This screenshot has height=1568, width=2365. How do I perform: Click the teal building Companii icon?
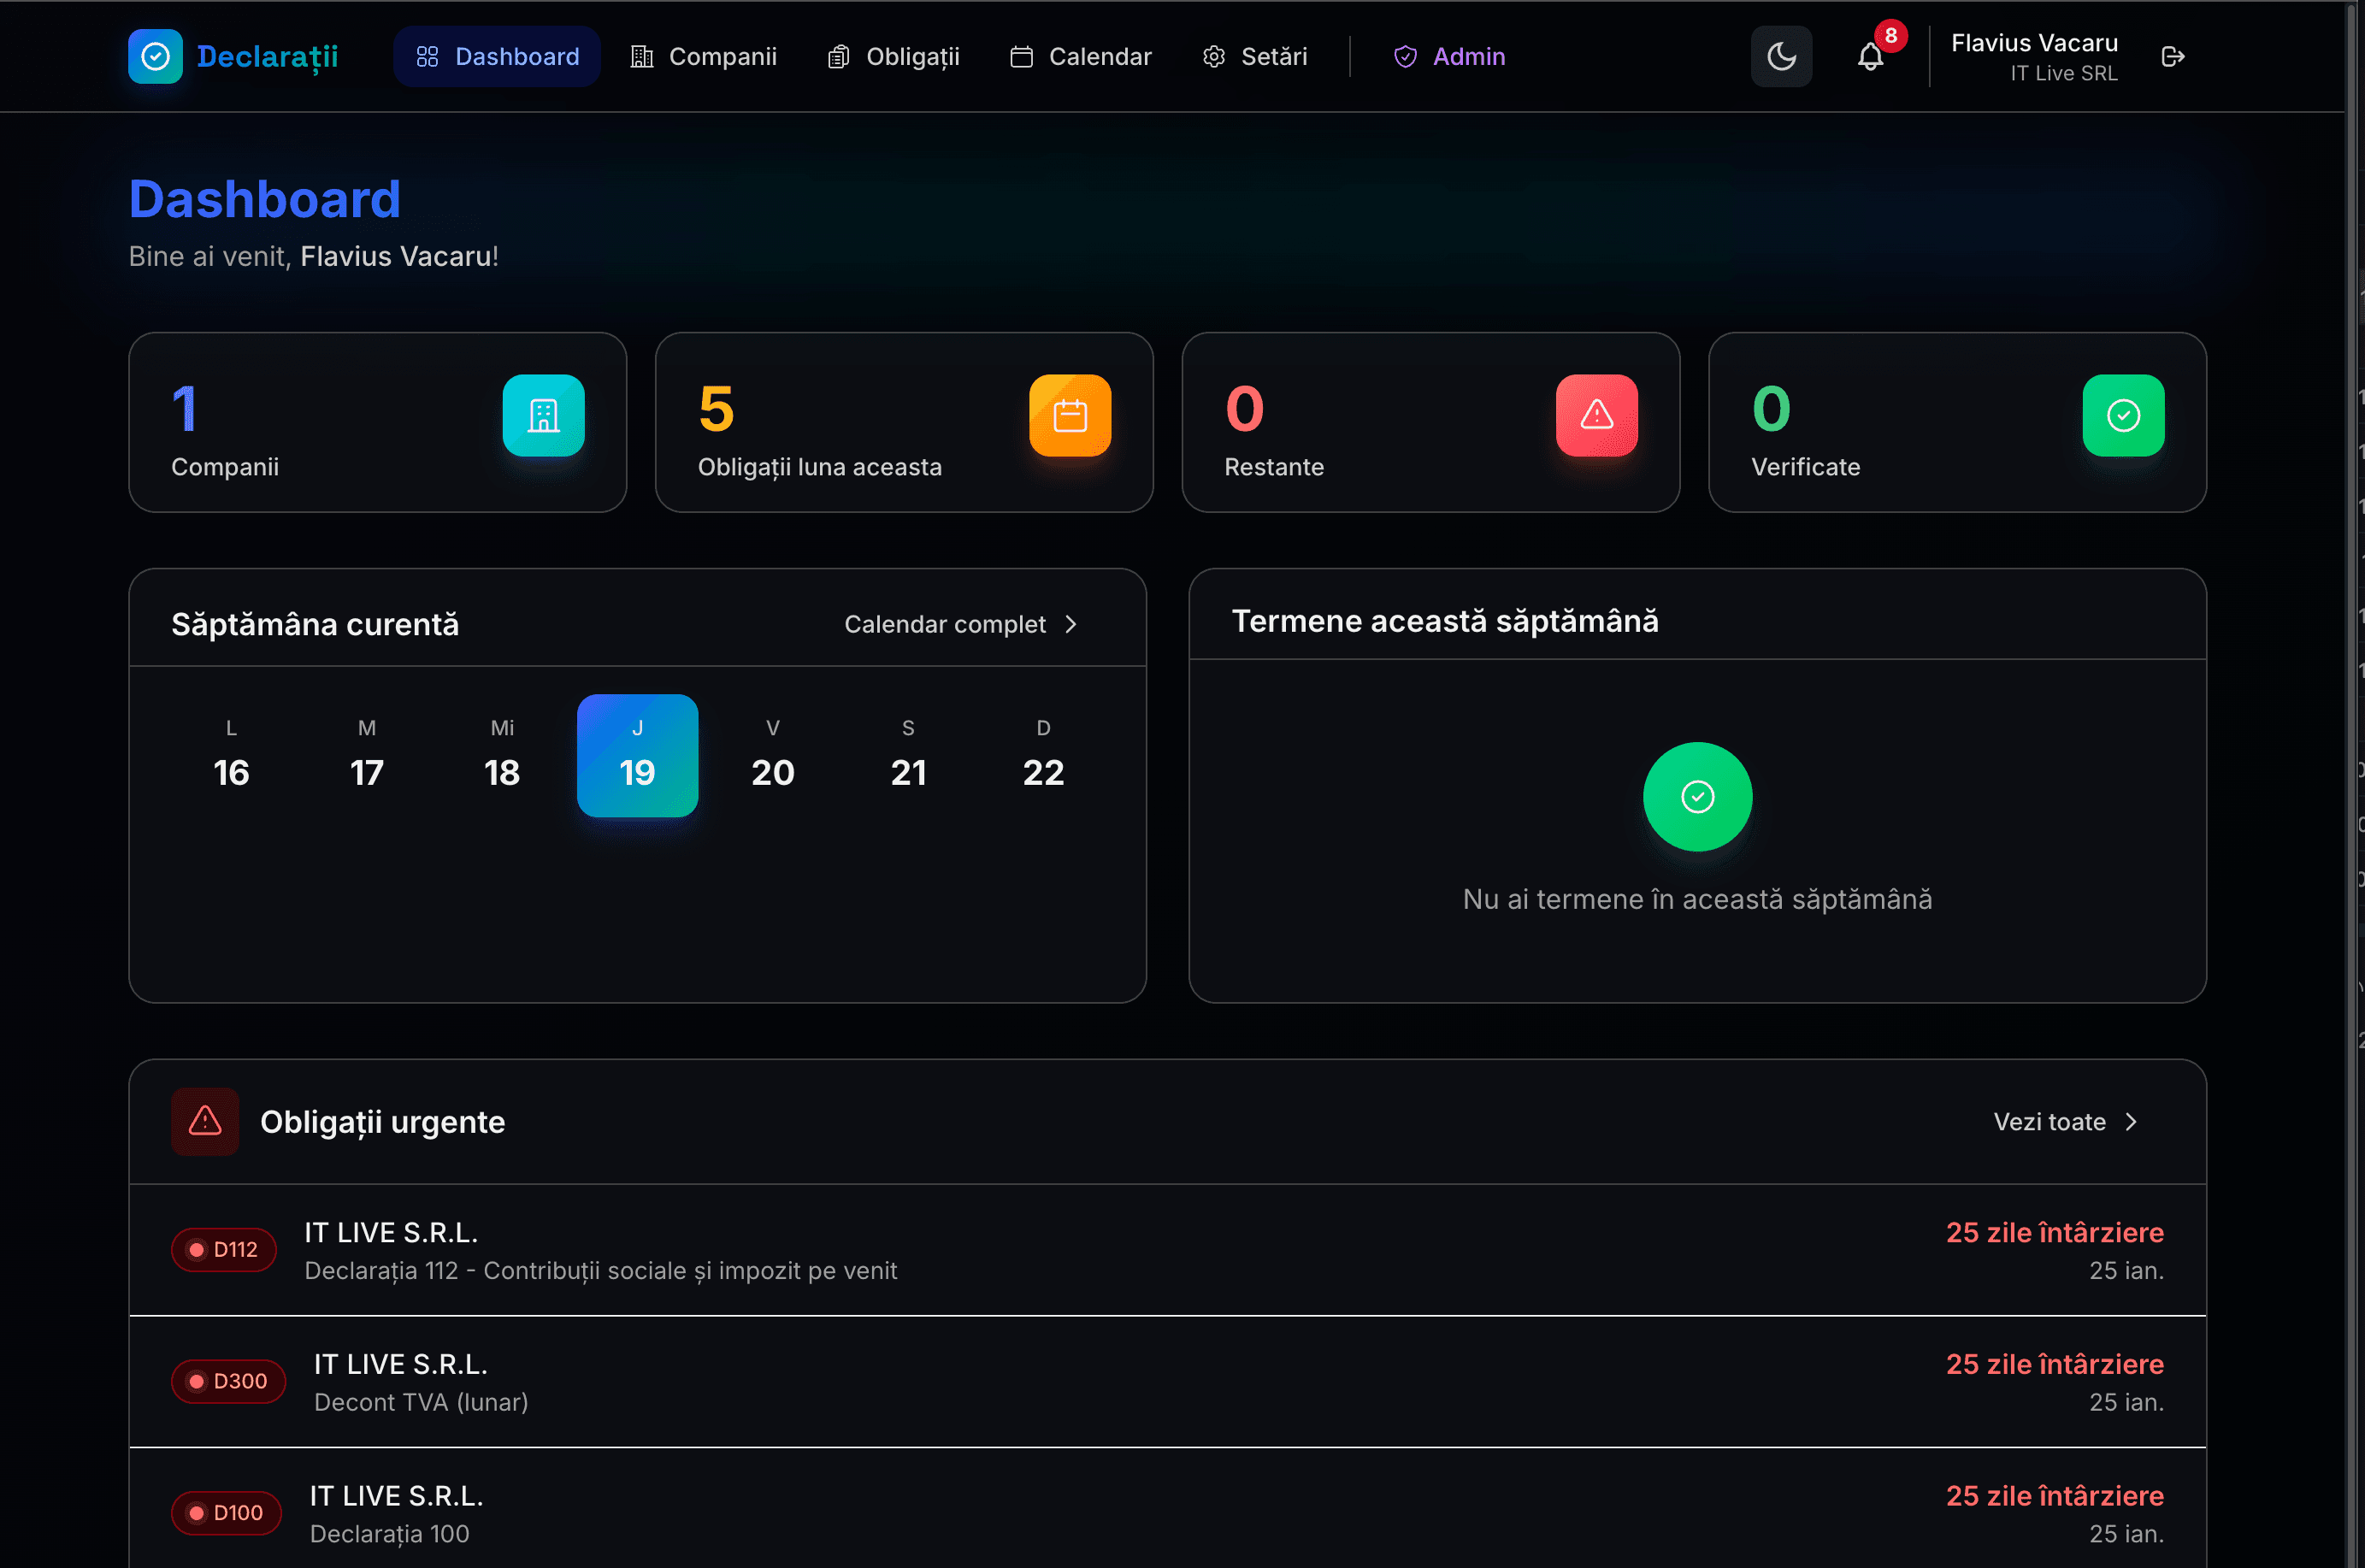[x=543, y=415]
